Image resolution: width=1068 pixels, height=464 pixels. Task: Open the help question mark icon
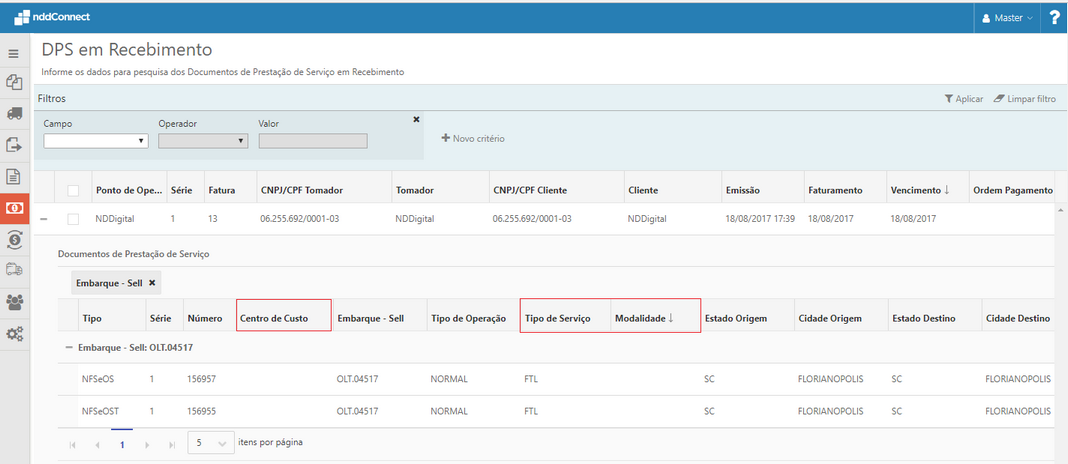(x=1054, y=17)
